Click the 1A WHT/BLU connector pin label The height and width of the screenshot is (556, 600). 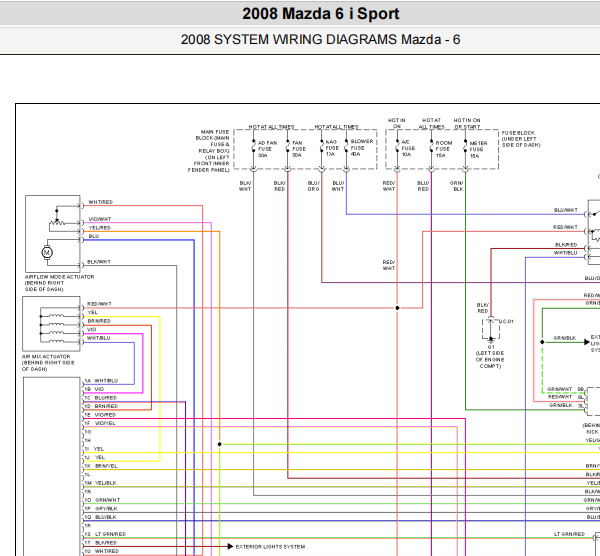pos(101,381)
